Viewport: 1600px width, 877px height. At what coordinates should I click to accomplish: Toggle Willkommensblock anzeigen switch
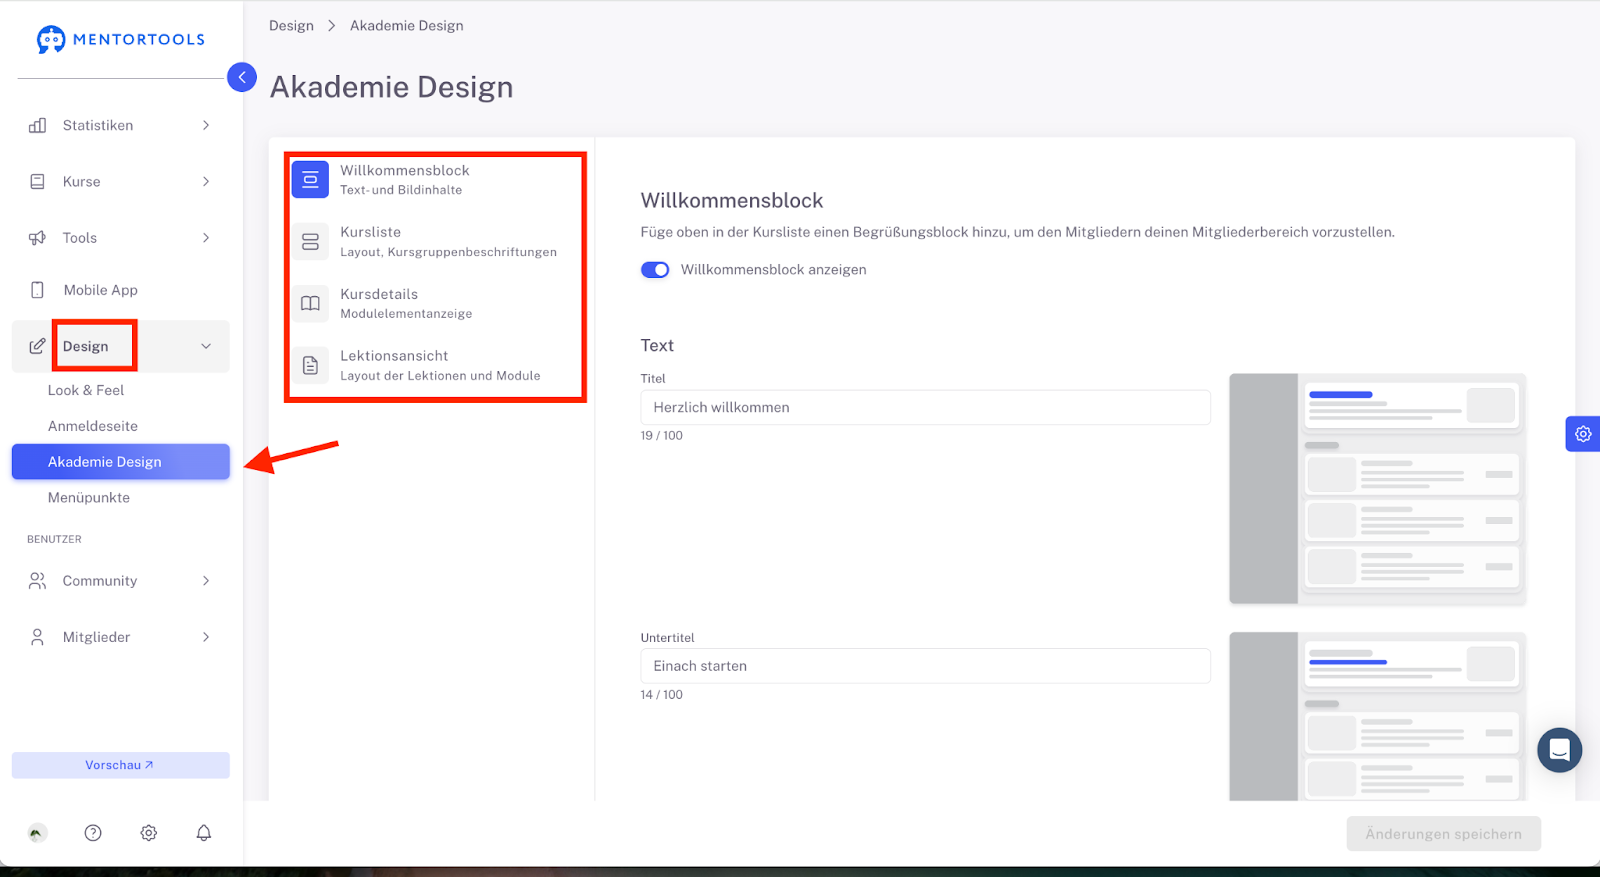(655, 270)
